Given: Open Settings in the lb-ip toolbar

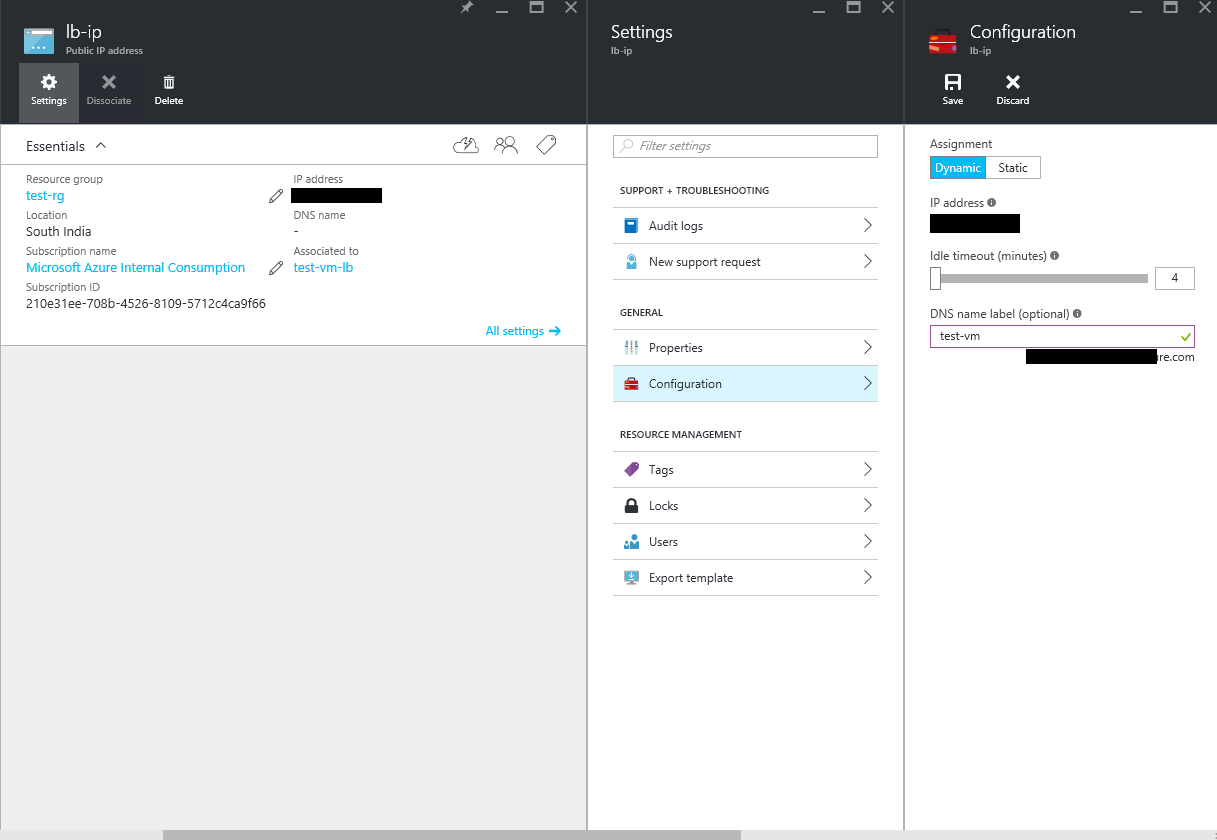Looking at the screenshot, I should tap(49, 91).
